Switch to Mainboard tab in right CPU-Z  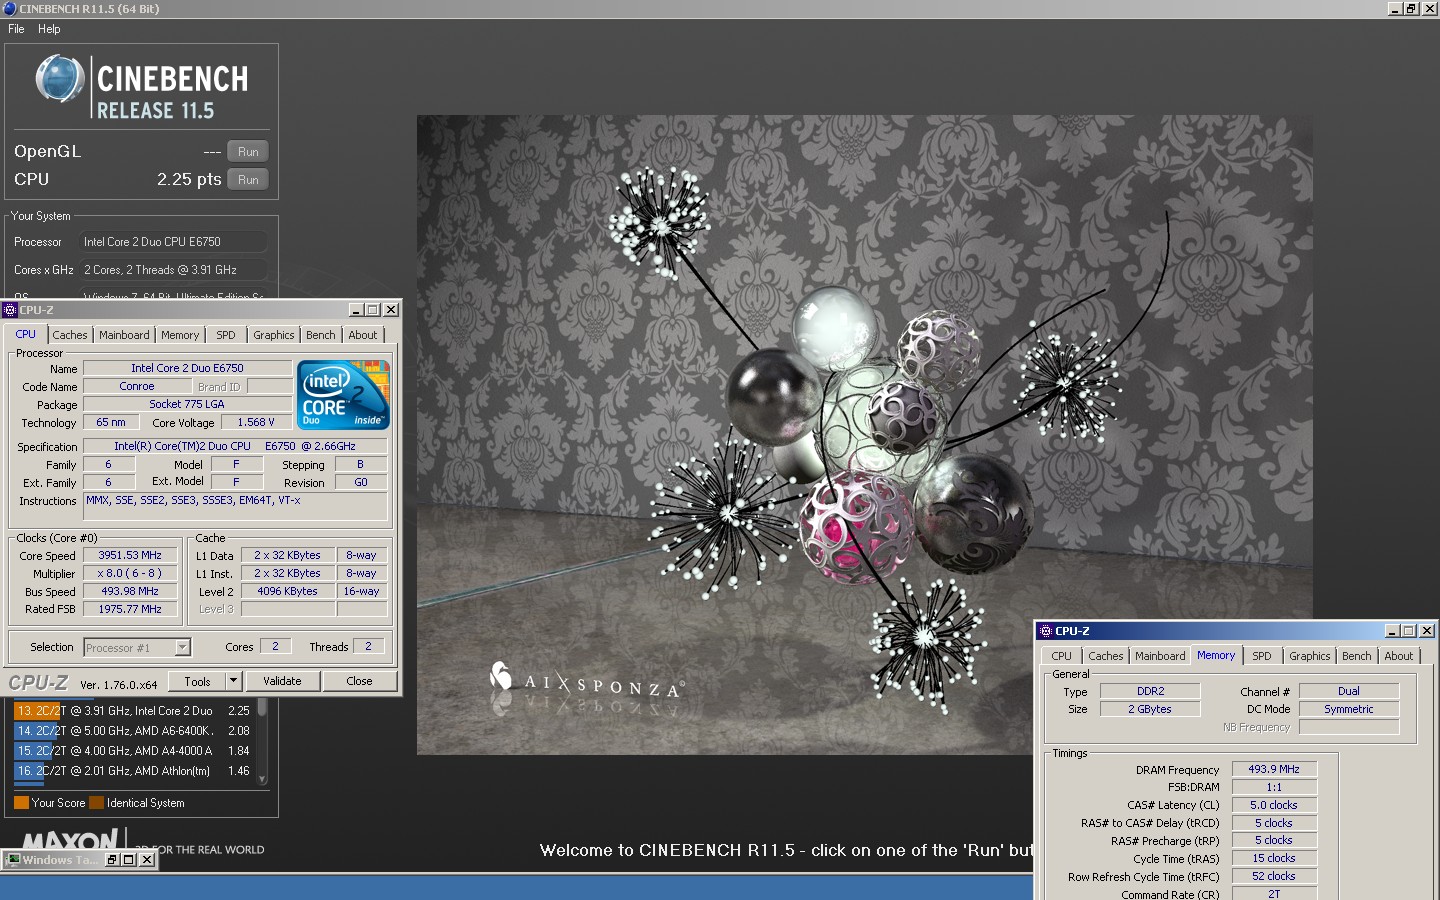(x=1160, y=656)
